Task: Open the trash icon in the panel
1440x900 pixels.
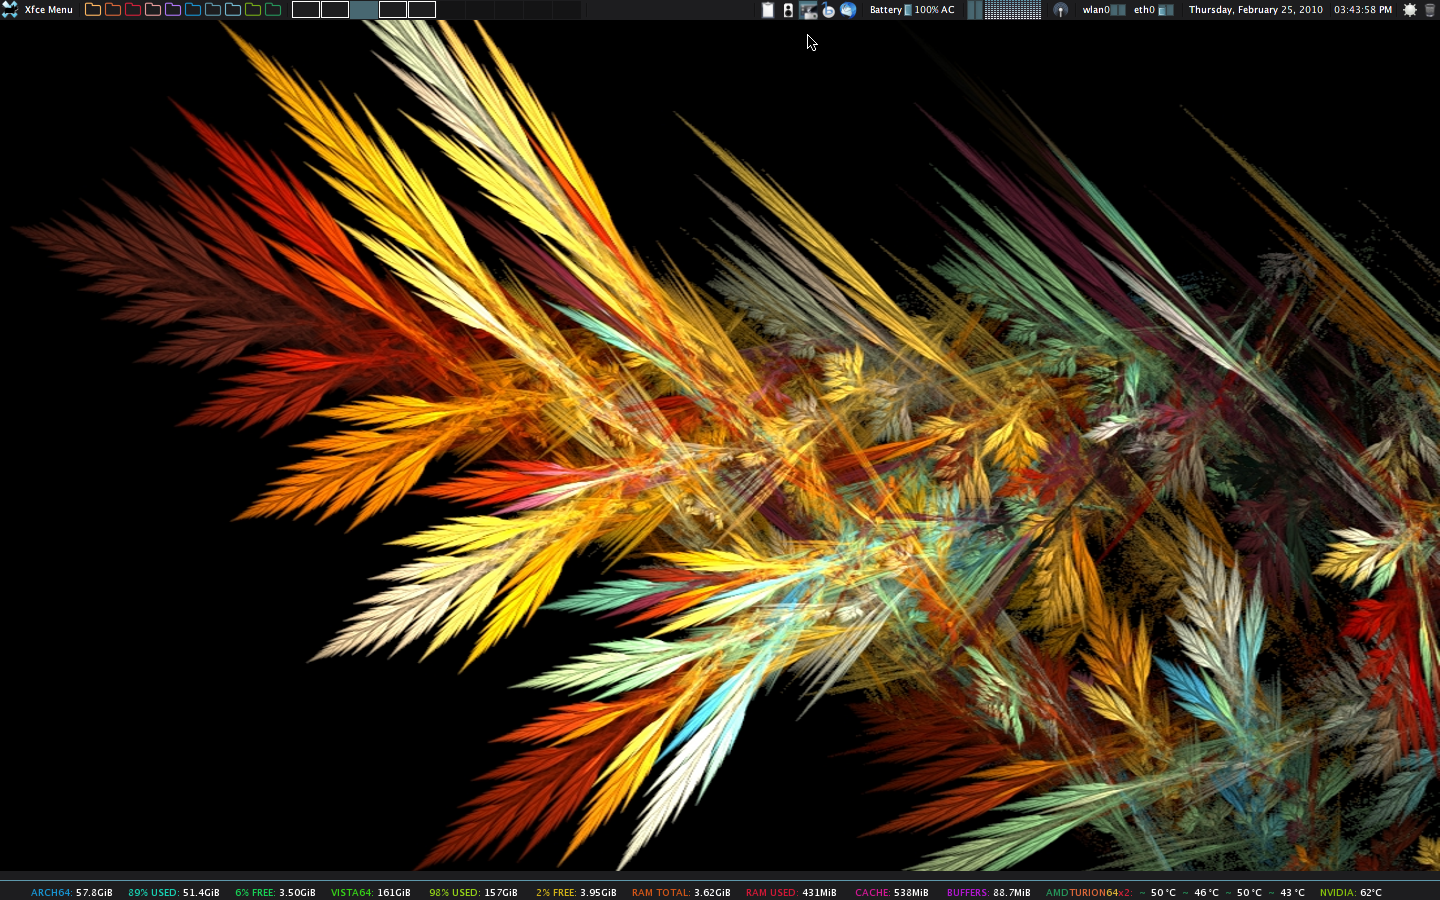Action: 1429,10
